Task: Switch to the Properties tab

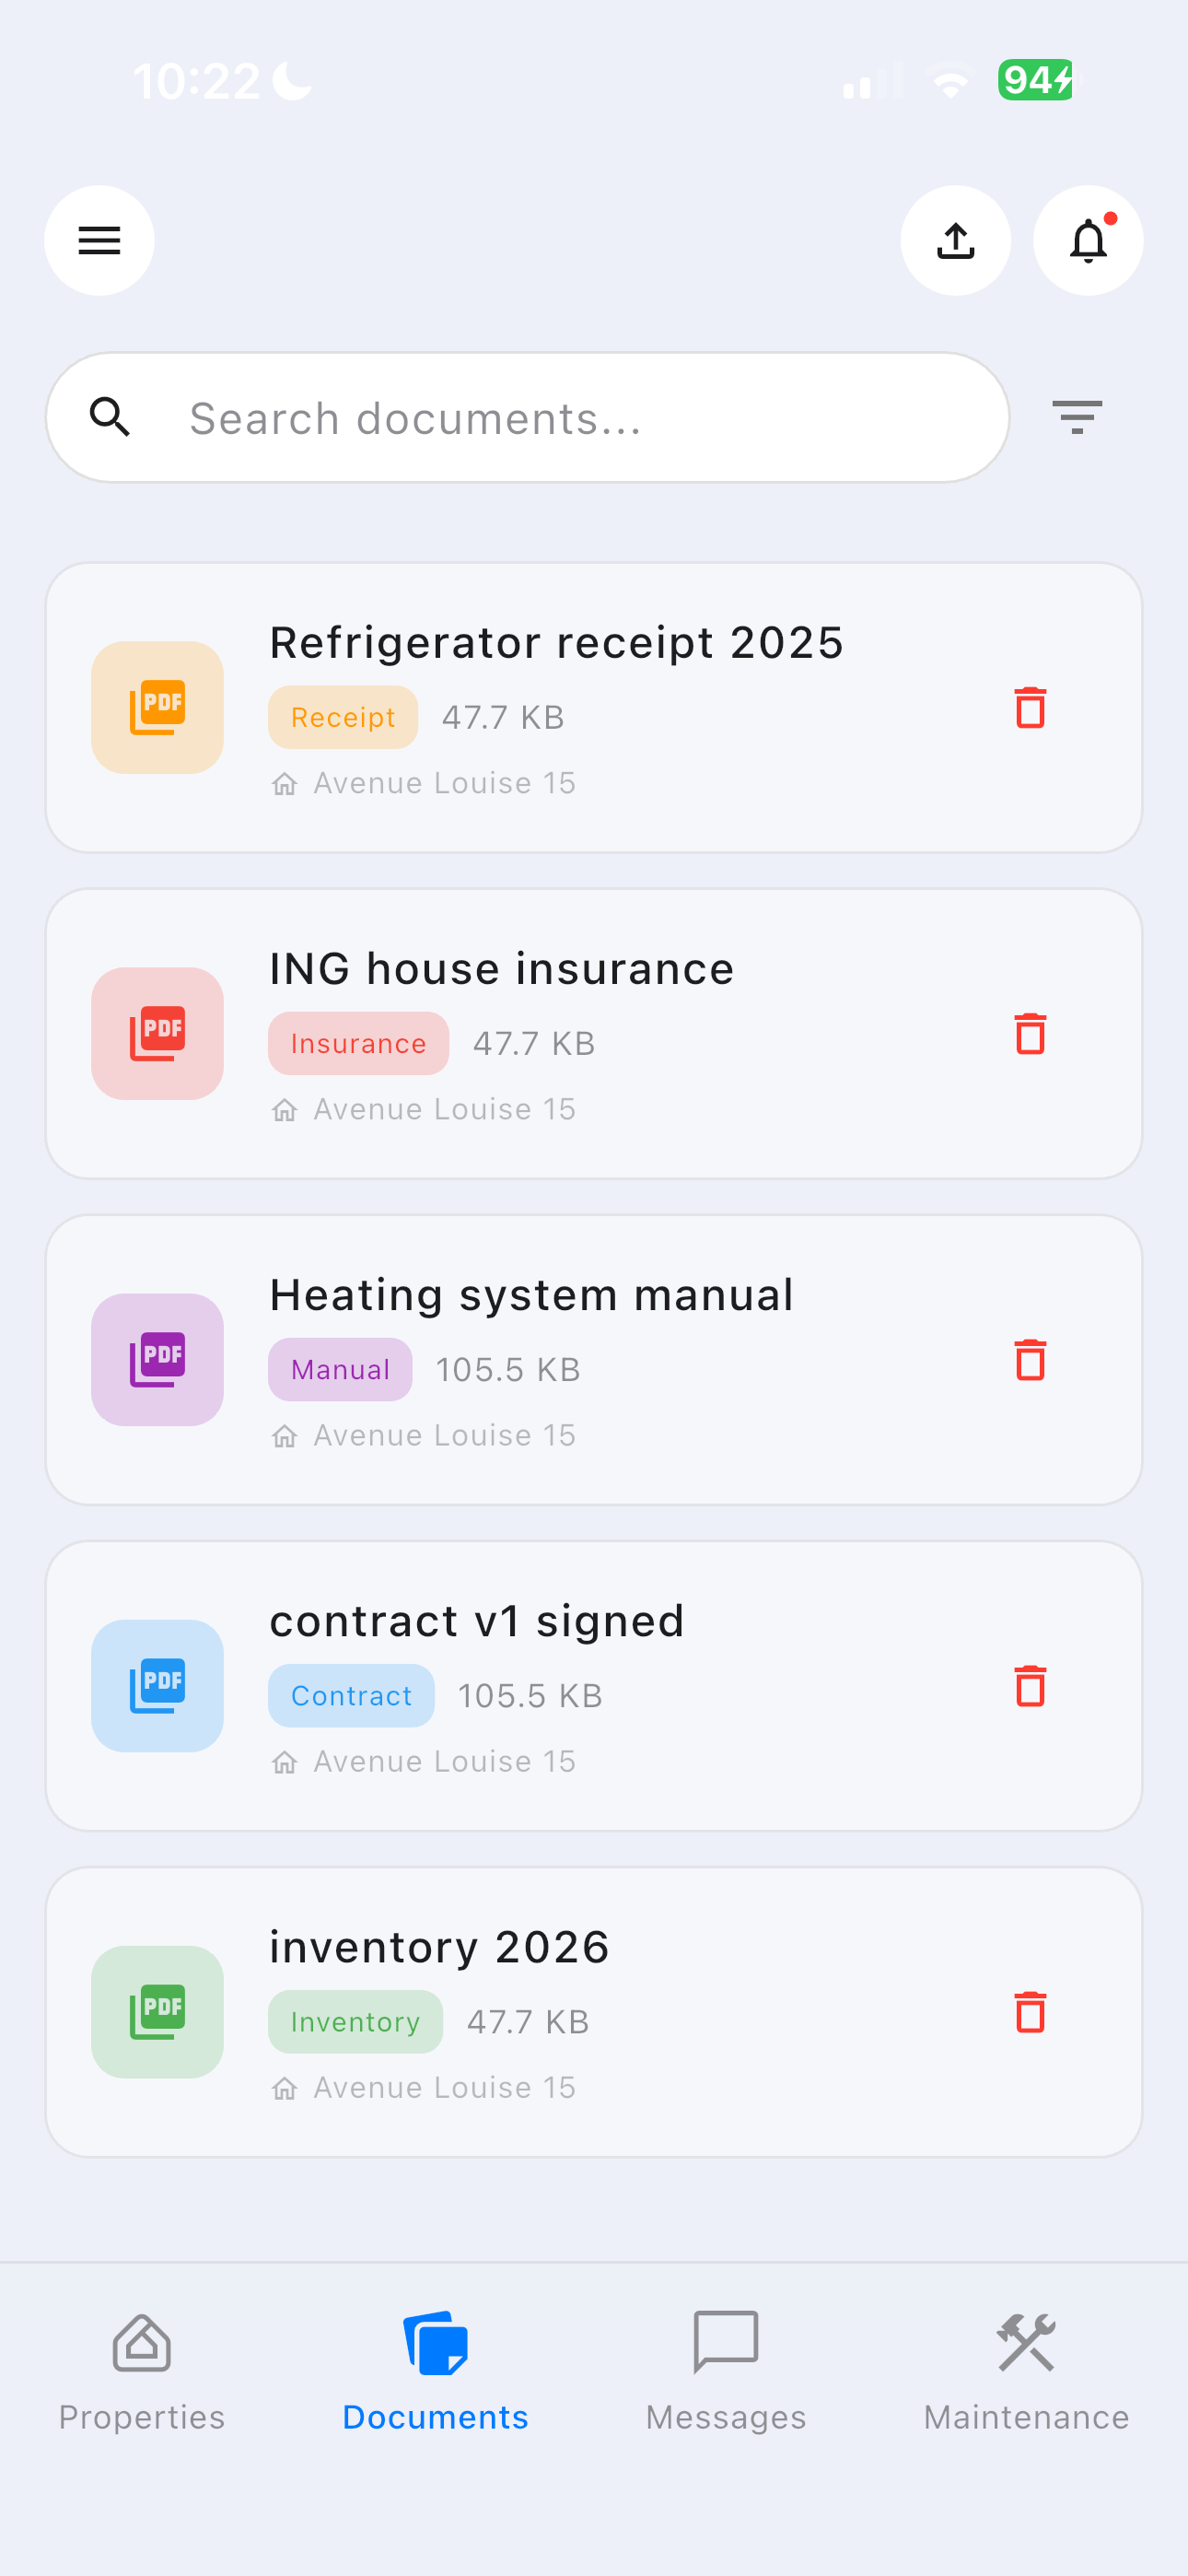Action: (x=142, y=2370)
